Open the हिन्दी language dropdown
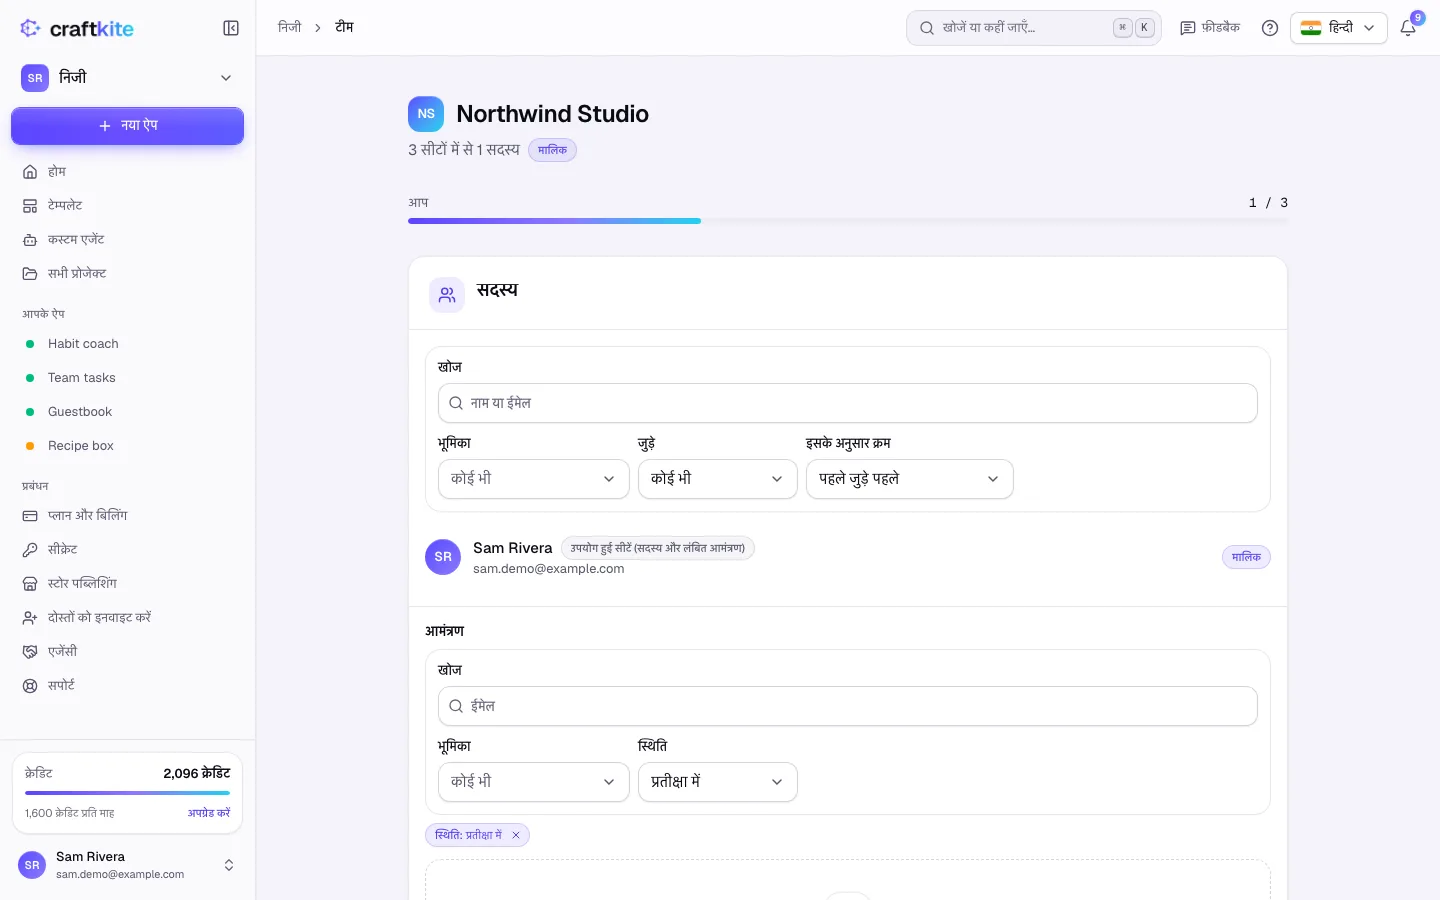Screen dimensions: 1440x900 (x=1338, y=28)
